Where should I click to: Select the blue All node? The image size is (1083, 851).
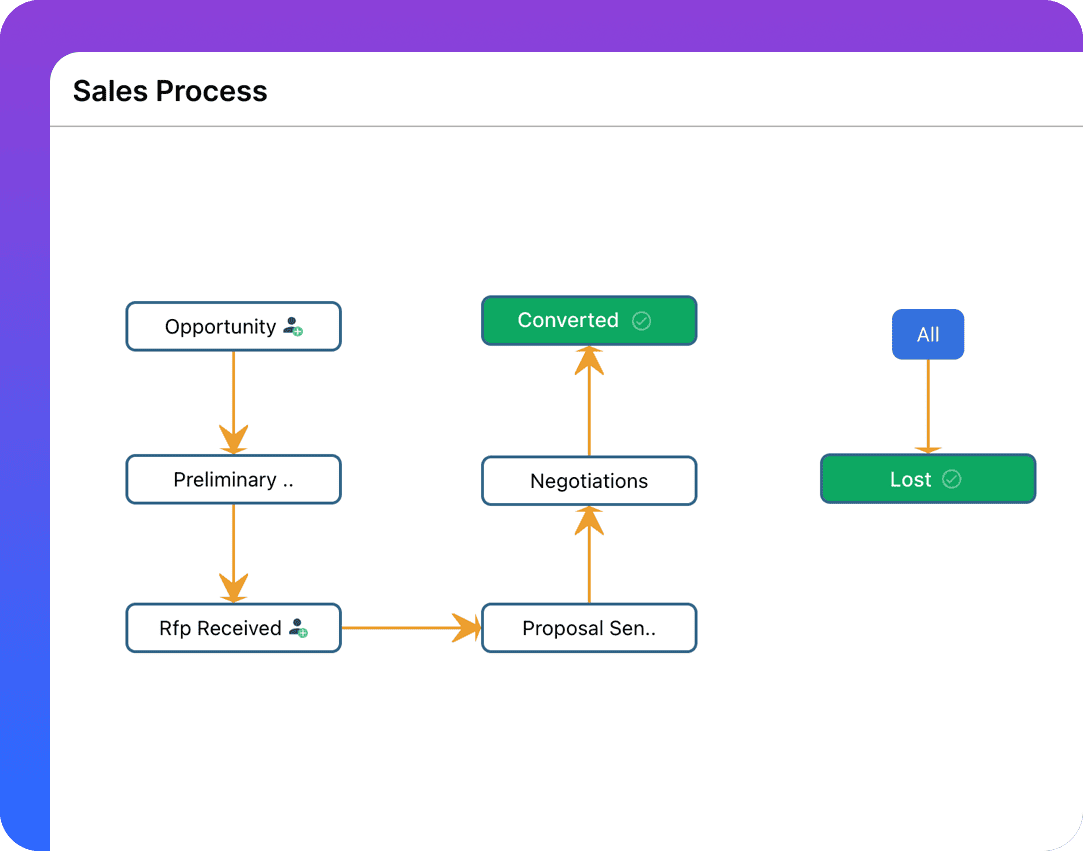(928, 334)
